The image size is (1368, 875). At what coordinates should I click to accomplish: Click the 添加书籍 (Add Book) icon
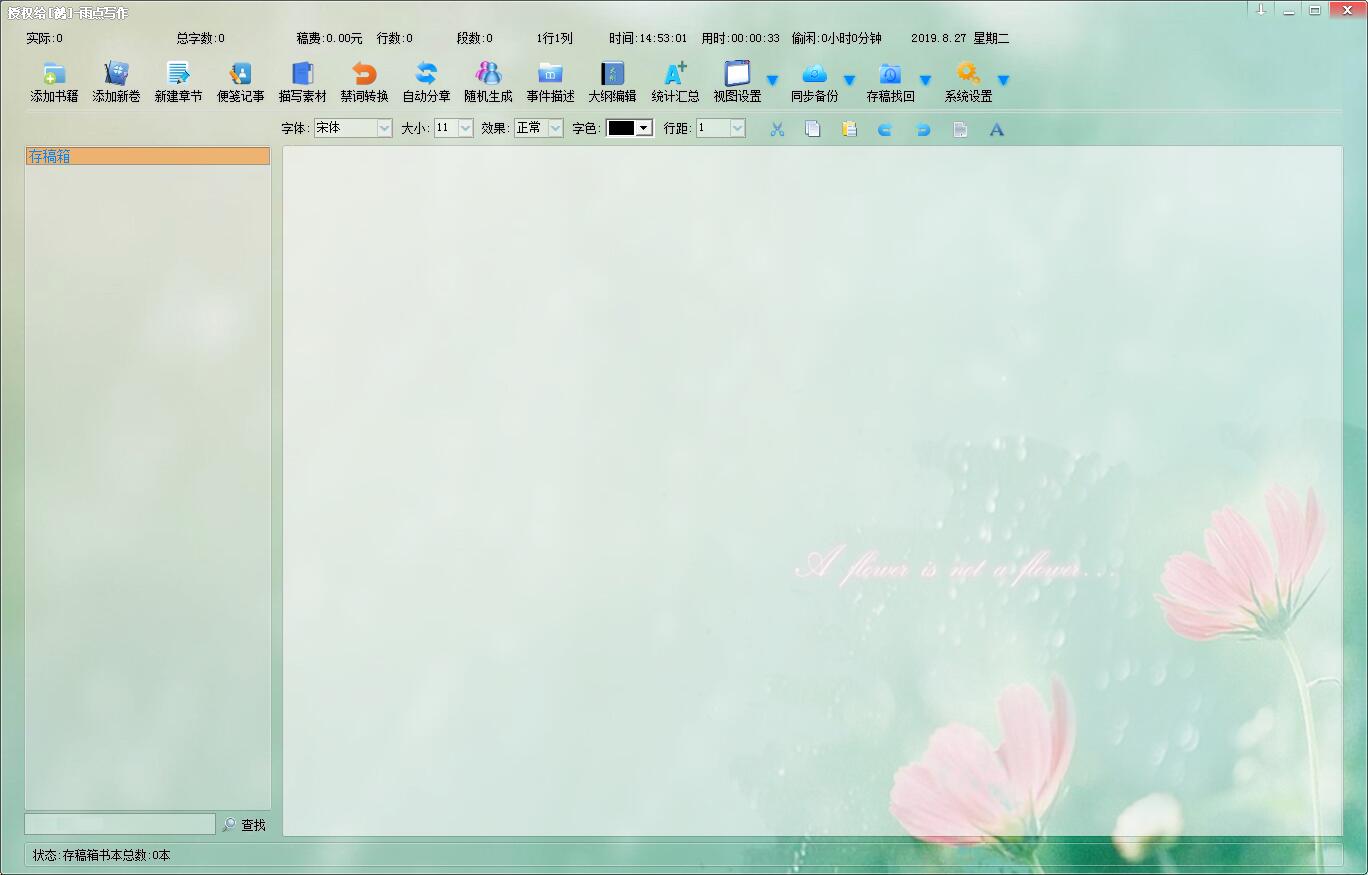tap(54, 75)
